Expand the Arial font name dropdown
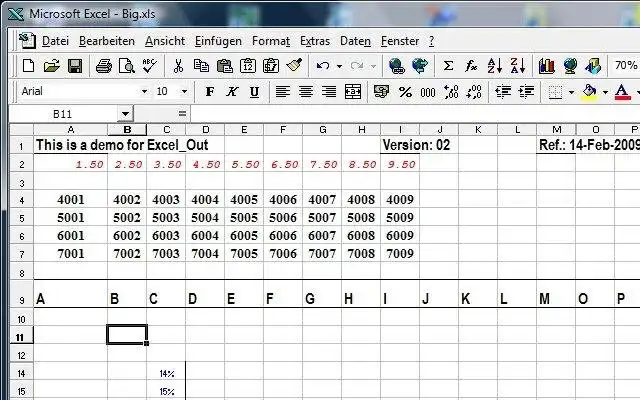640x400 pixels. point(144,91)
